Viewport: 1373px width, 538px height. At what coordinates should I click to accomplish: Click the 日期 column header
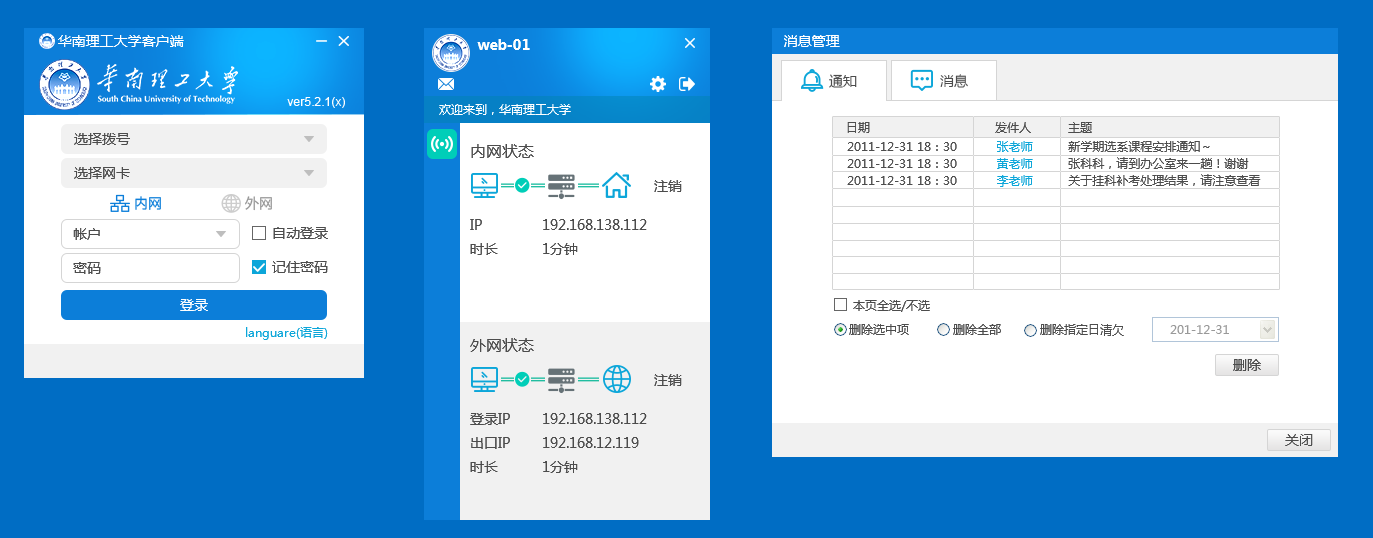click(903, 128)
